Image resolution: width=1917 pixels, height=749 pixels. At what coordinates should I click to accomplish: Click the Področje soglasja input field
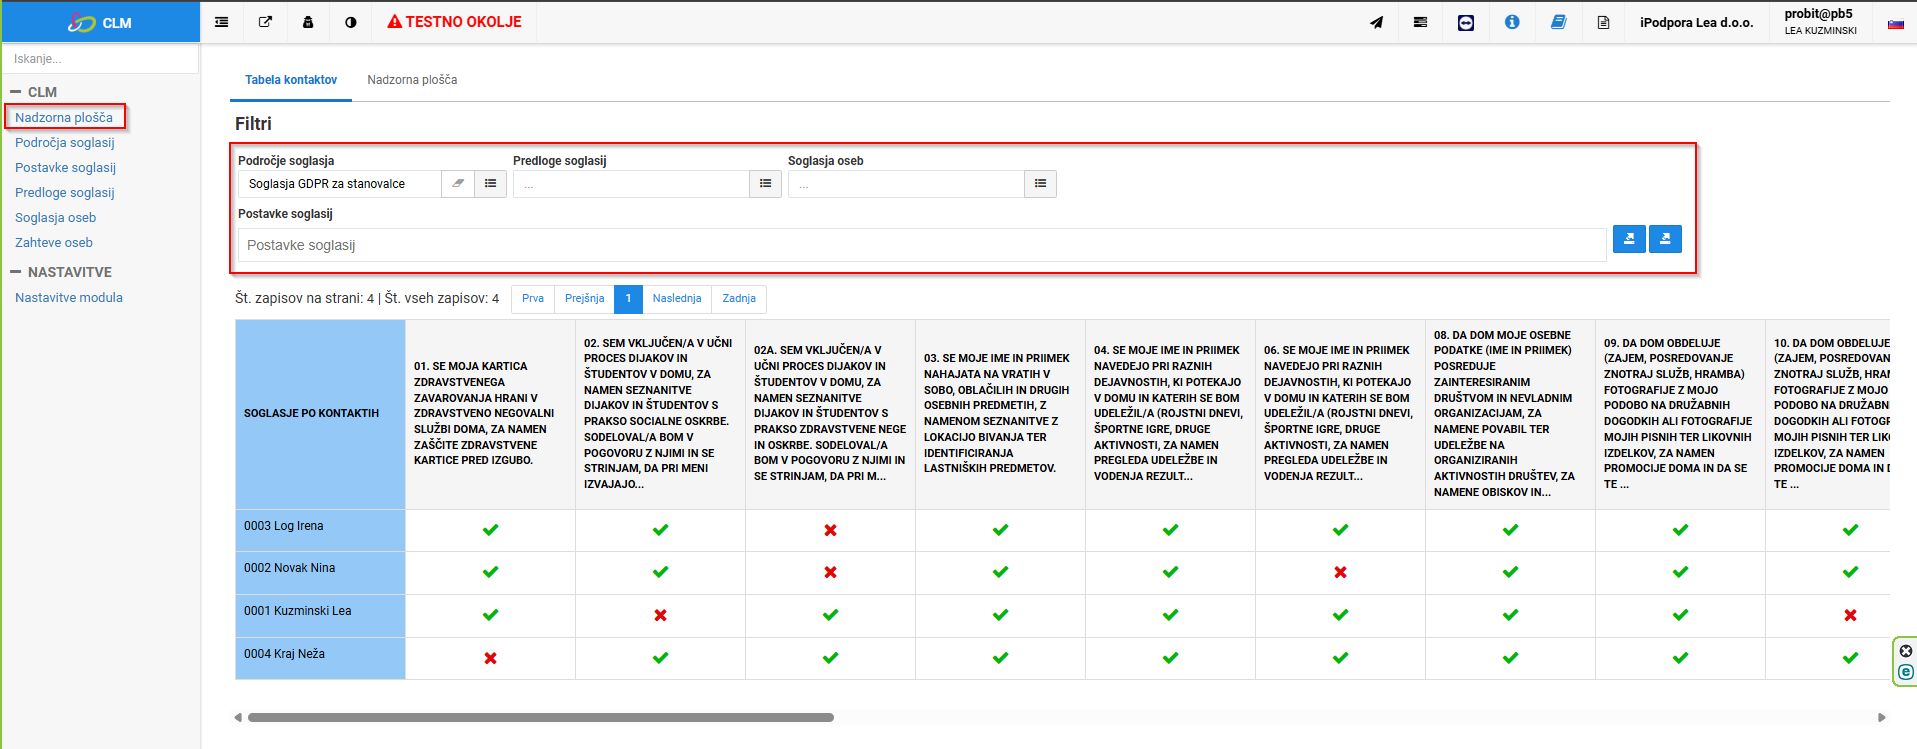pos(340,184)
